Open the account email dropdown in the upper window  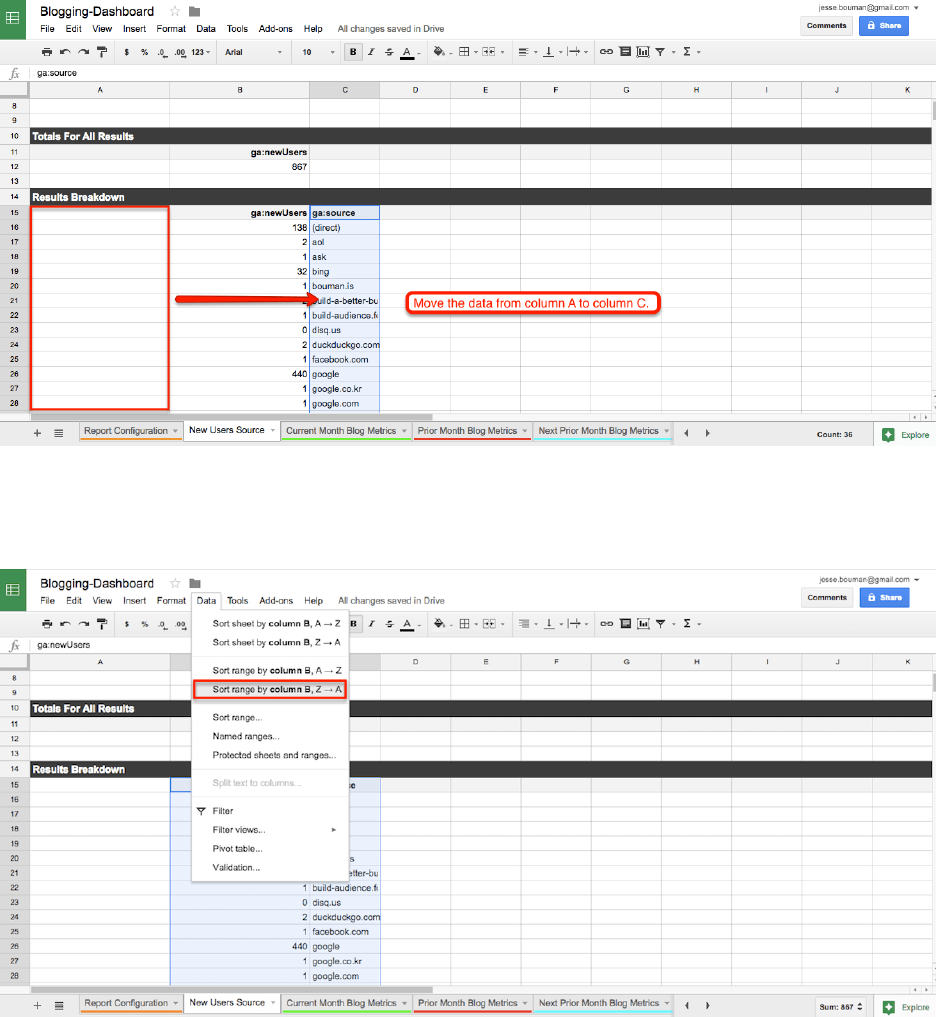click(917, 8)
